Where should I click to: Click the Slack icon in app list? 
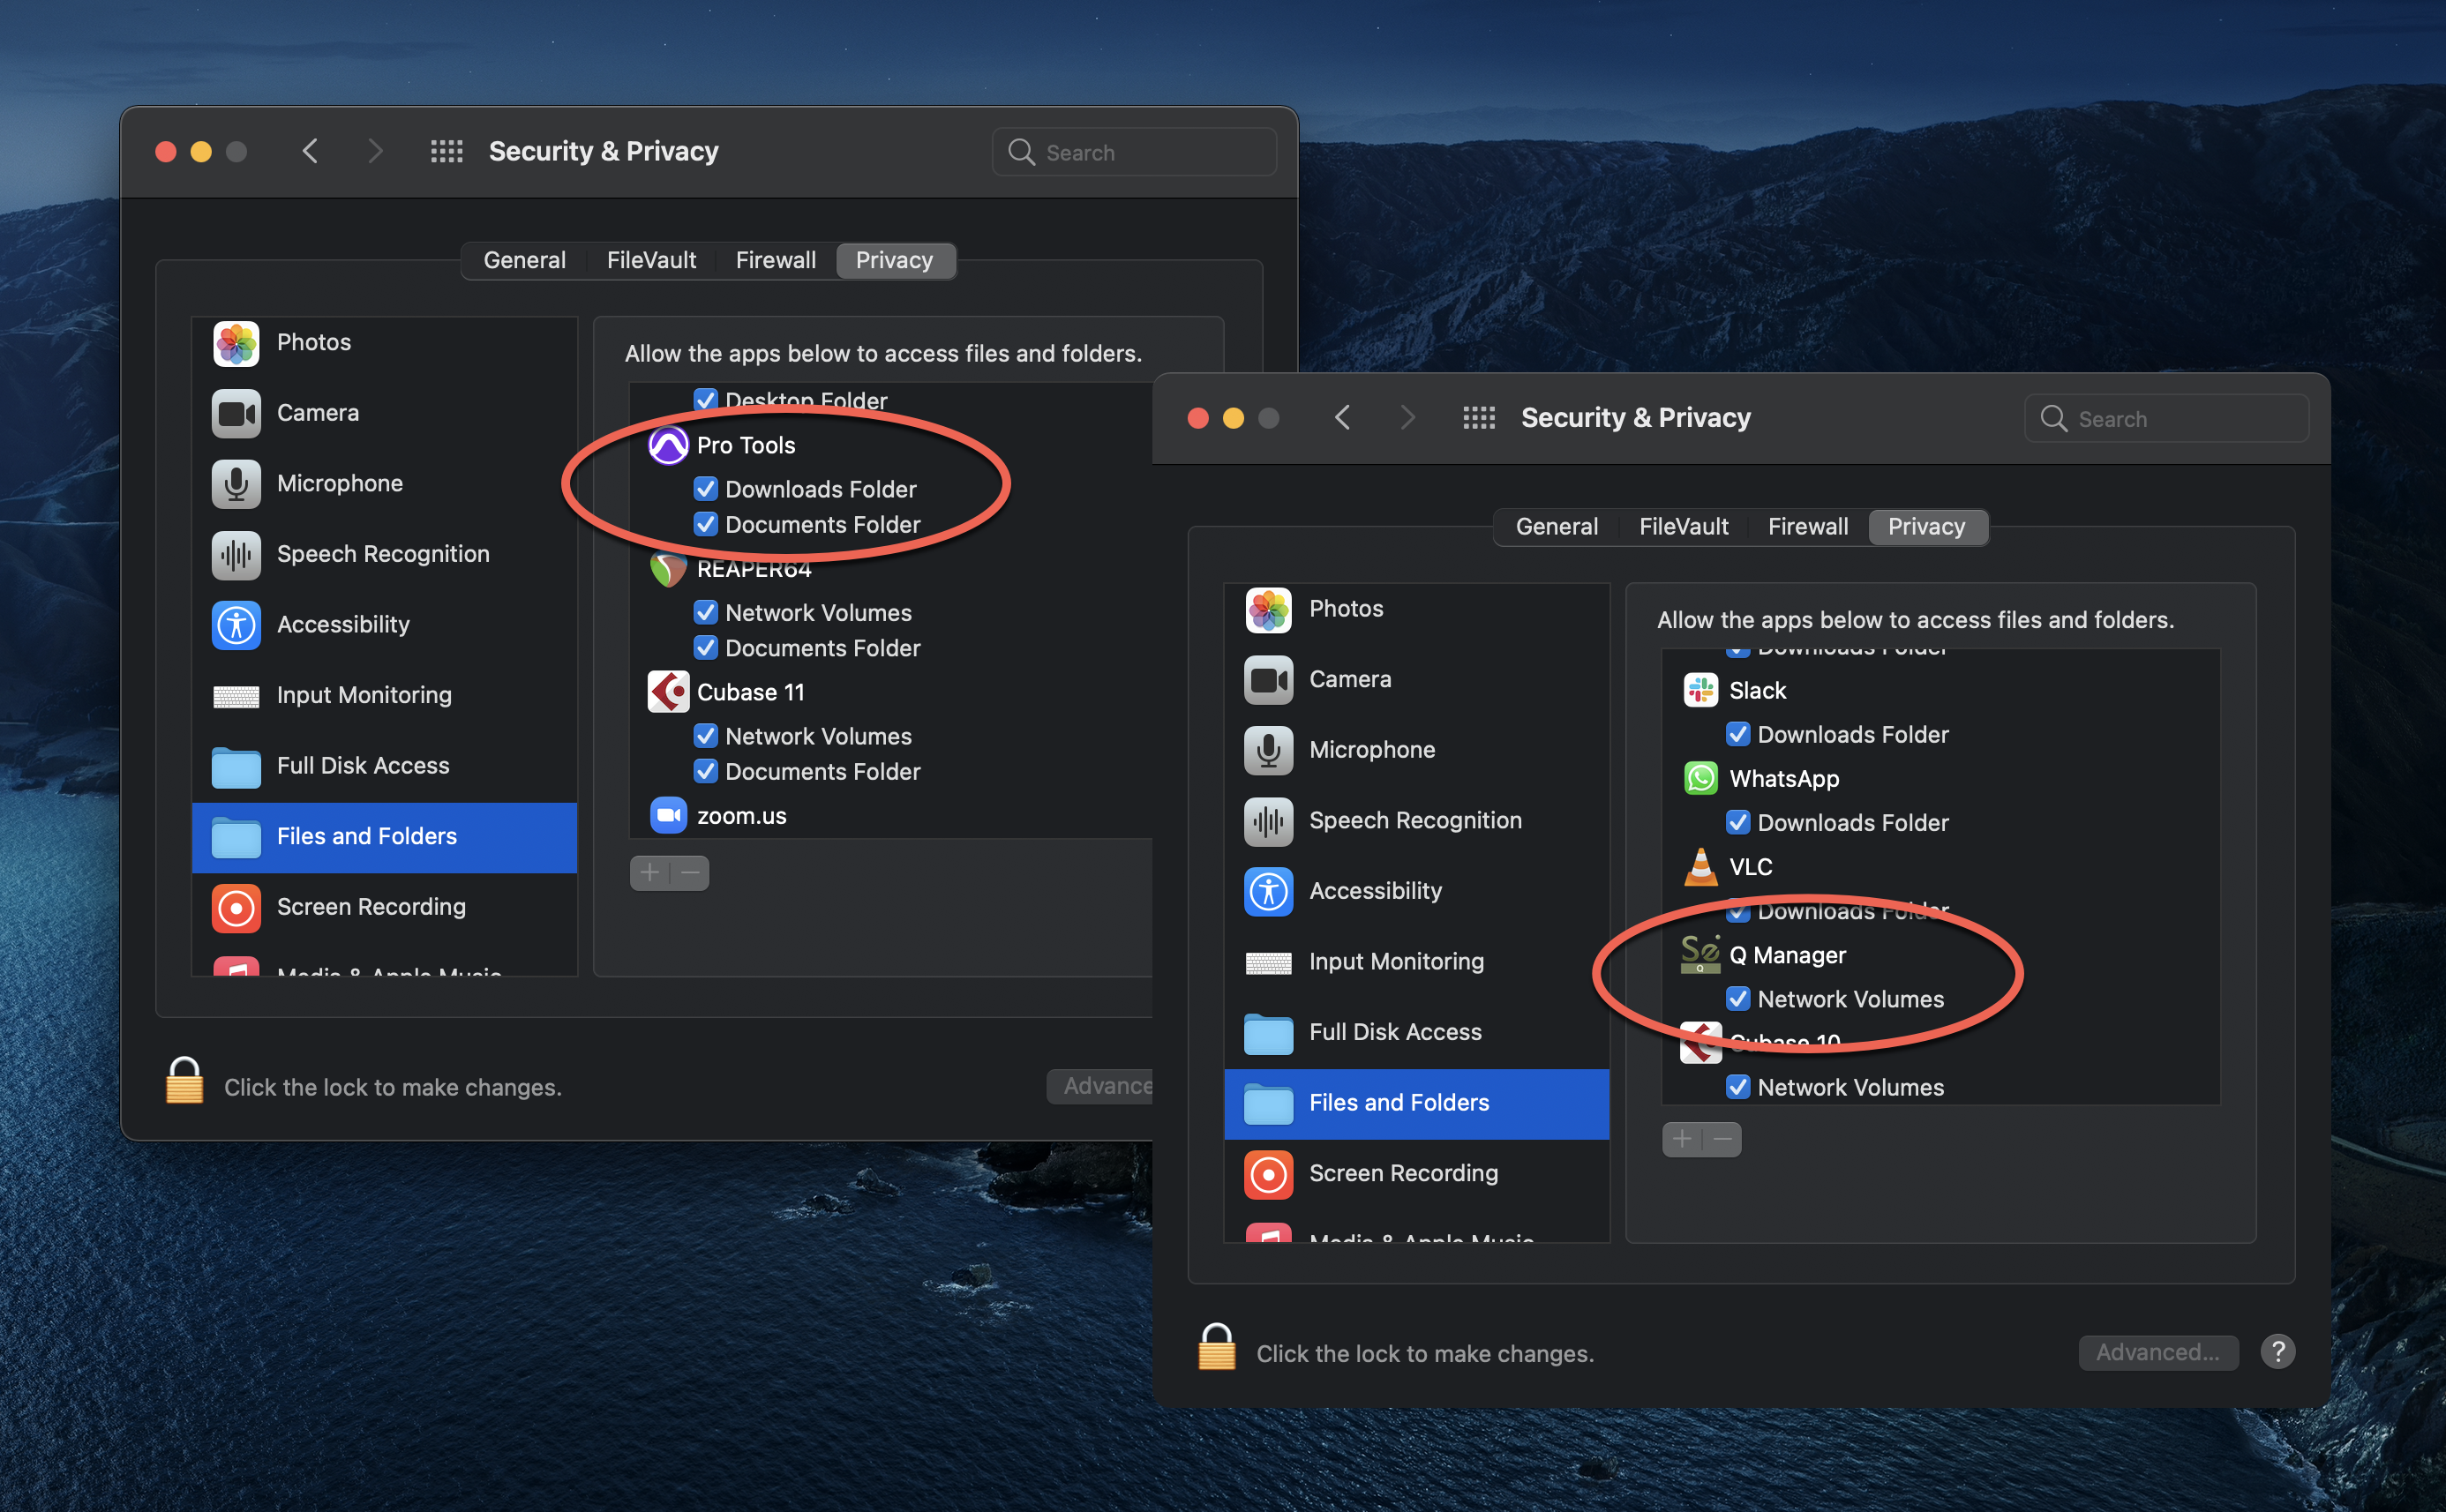coord(1700,690)
